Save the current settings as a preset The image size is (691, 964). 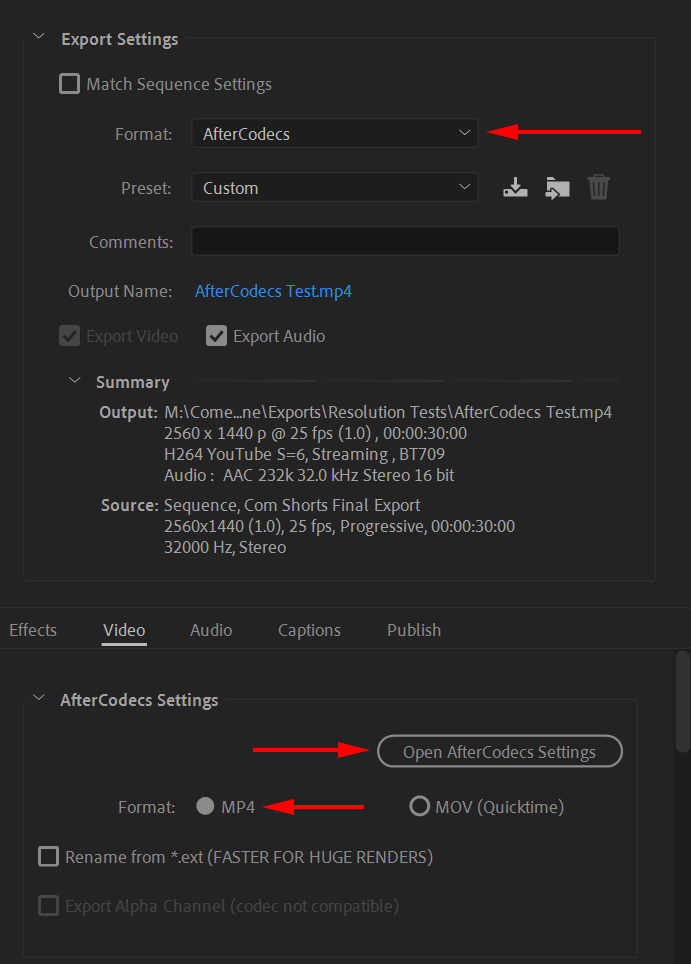coord(515,187)
